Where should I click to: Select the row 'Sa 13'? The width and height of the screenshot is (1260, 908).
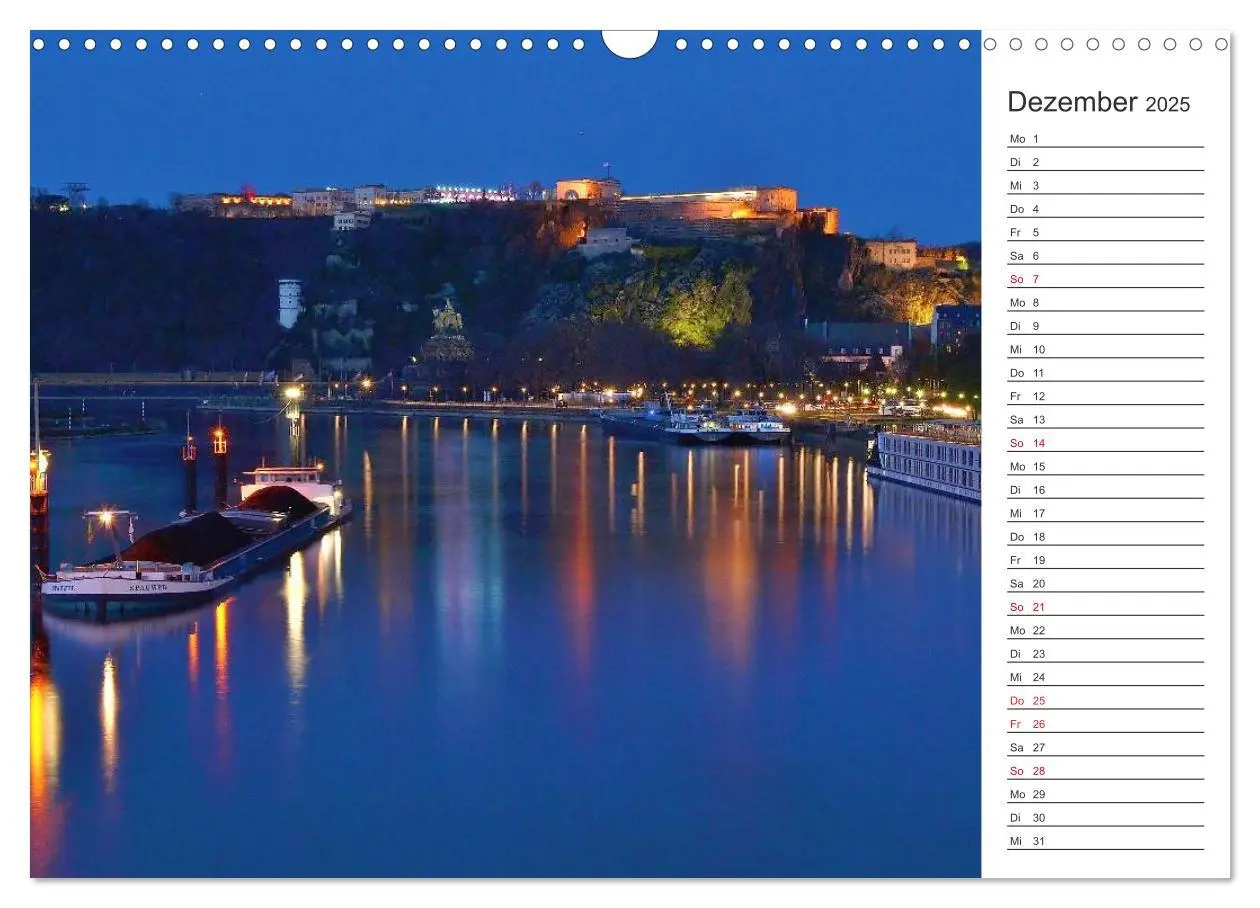pos(1106,419)
